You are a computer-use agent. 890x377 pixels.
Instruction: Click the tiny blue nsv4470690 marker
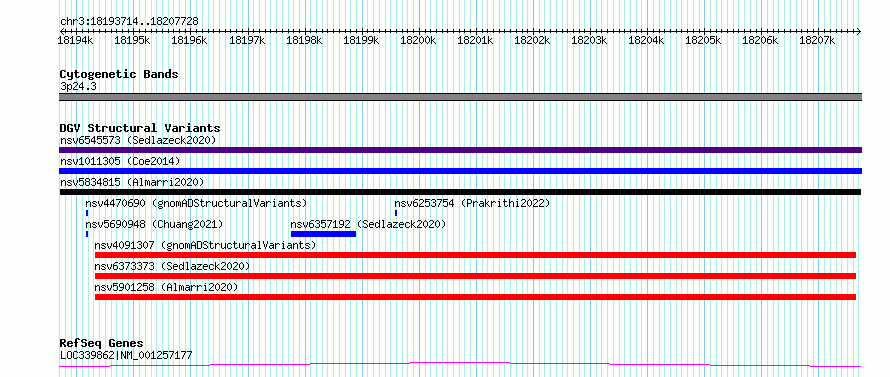(x=87, y=213)
